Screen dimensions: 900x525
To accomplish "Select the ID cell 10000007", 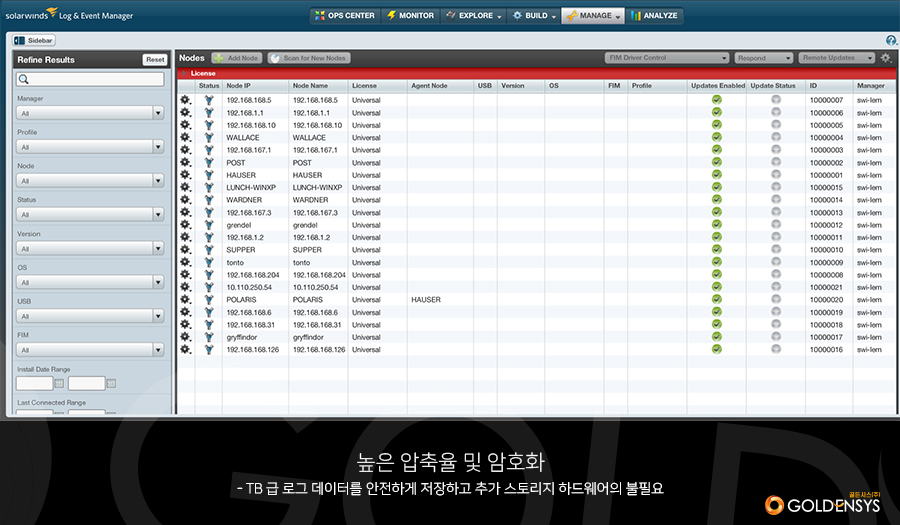I will pos(827,100).
